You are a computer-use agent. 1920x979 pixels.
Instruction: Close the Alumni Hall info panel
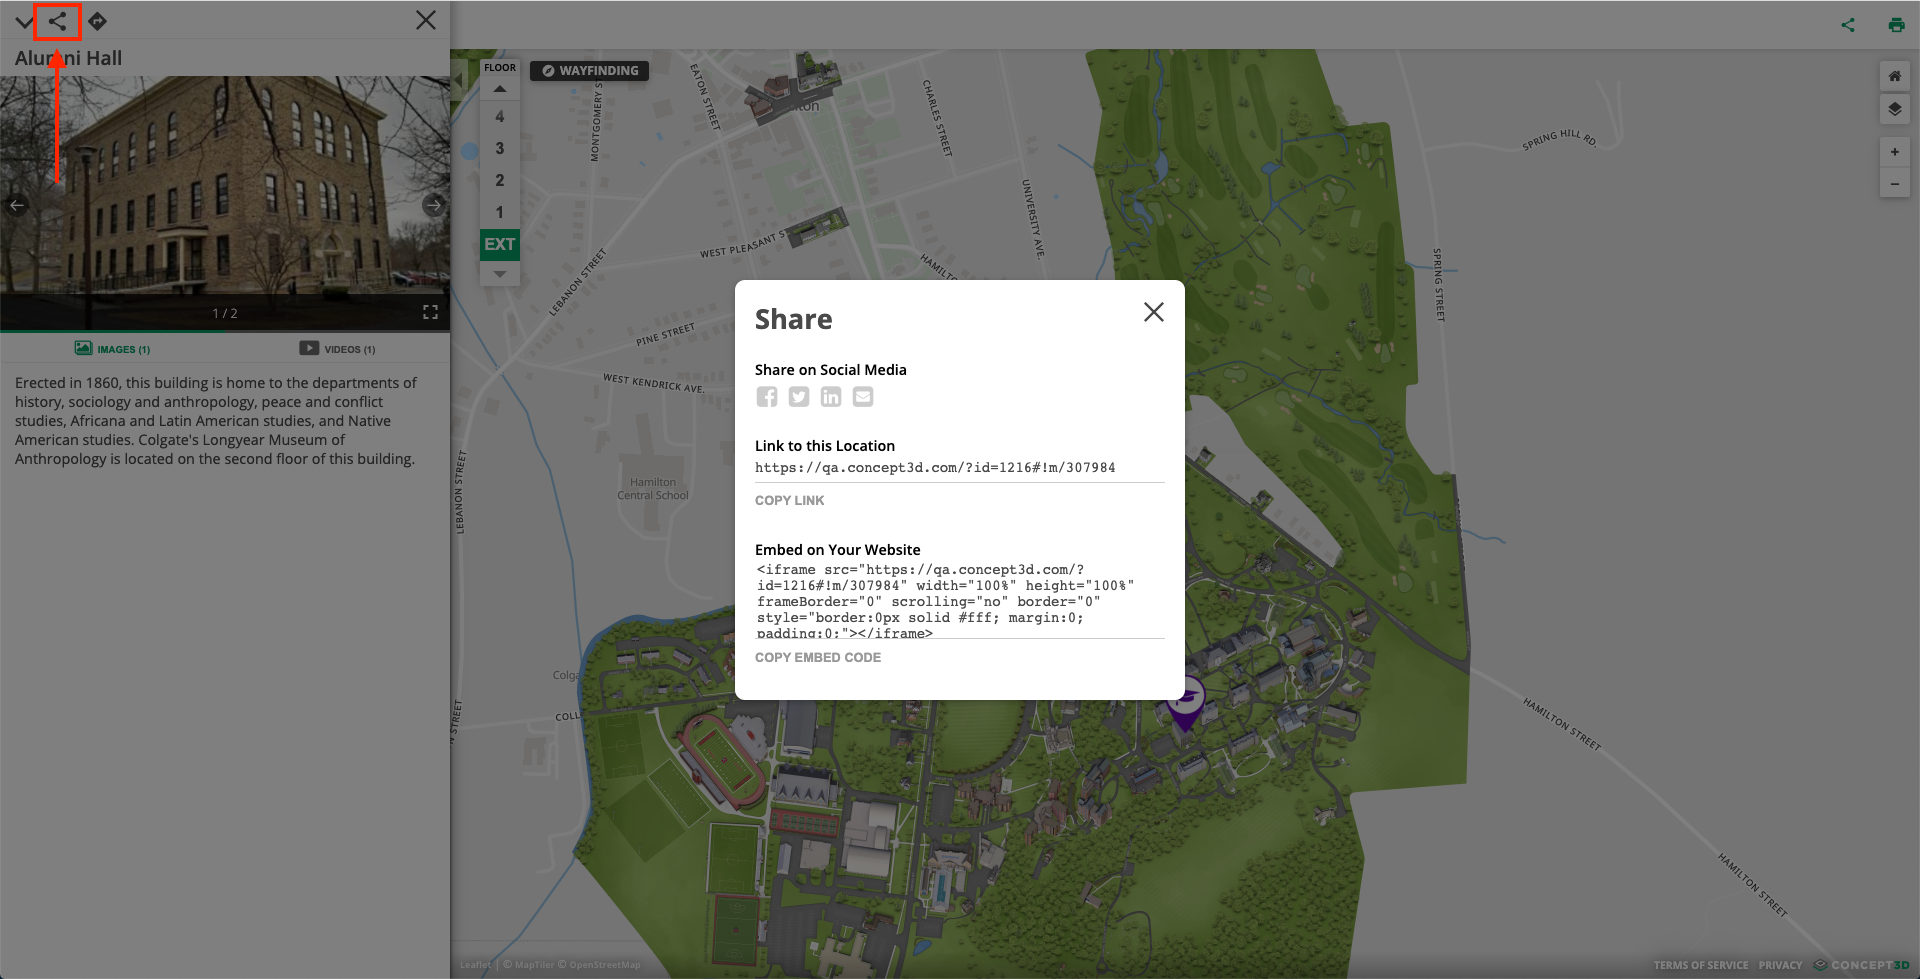(426, 20)
